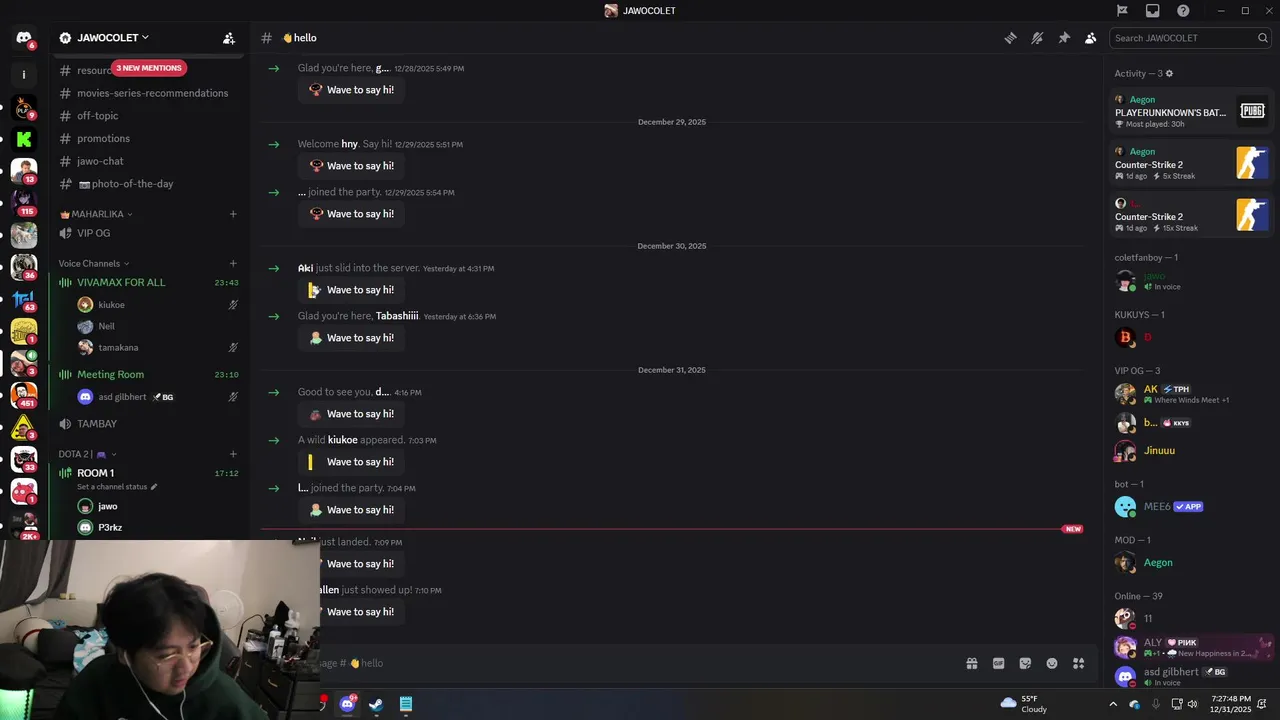Viewport: 1280px width, 720px height.
Task: Click username Tabashiiii in the welcome message
Action: [397, 316]
